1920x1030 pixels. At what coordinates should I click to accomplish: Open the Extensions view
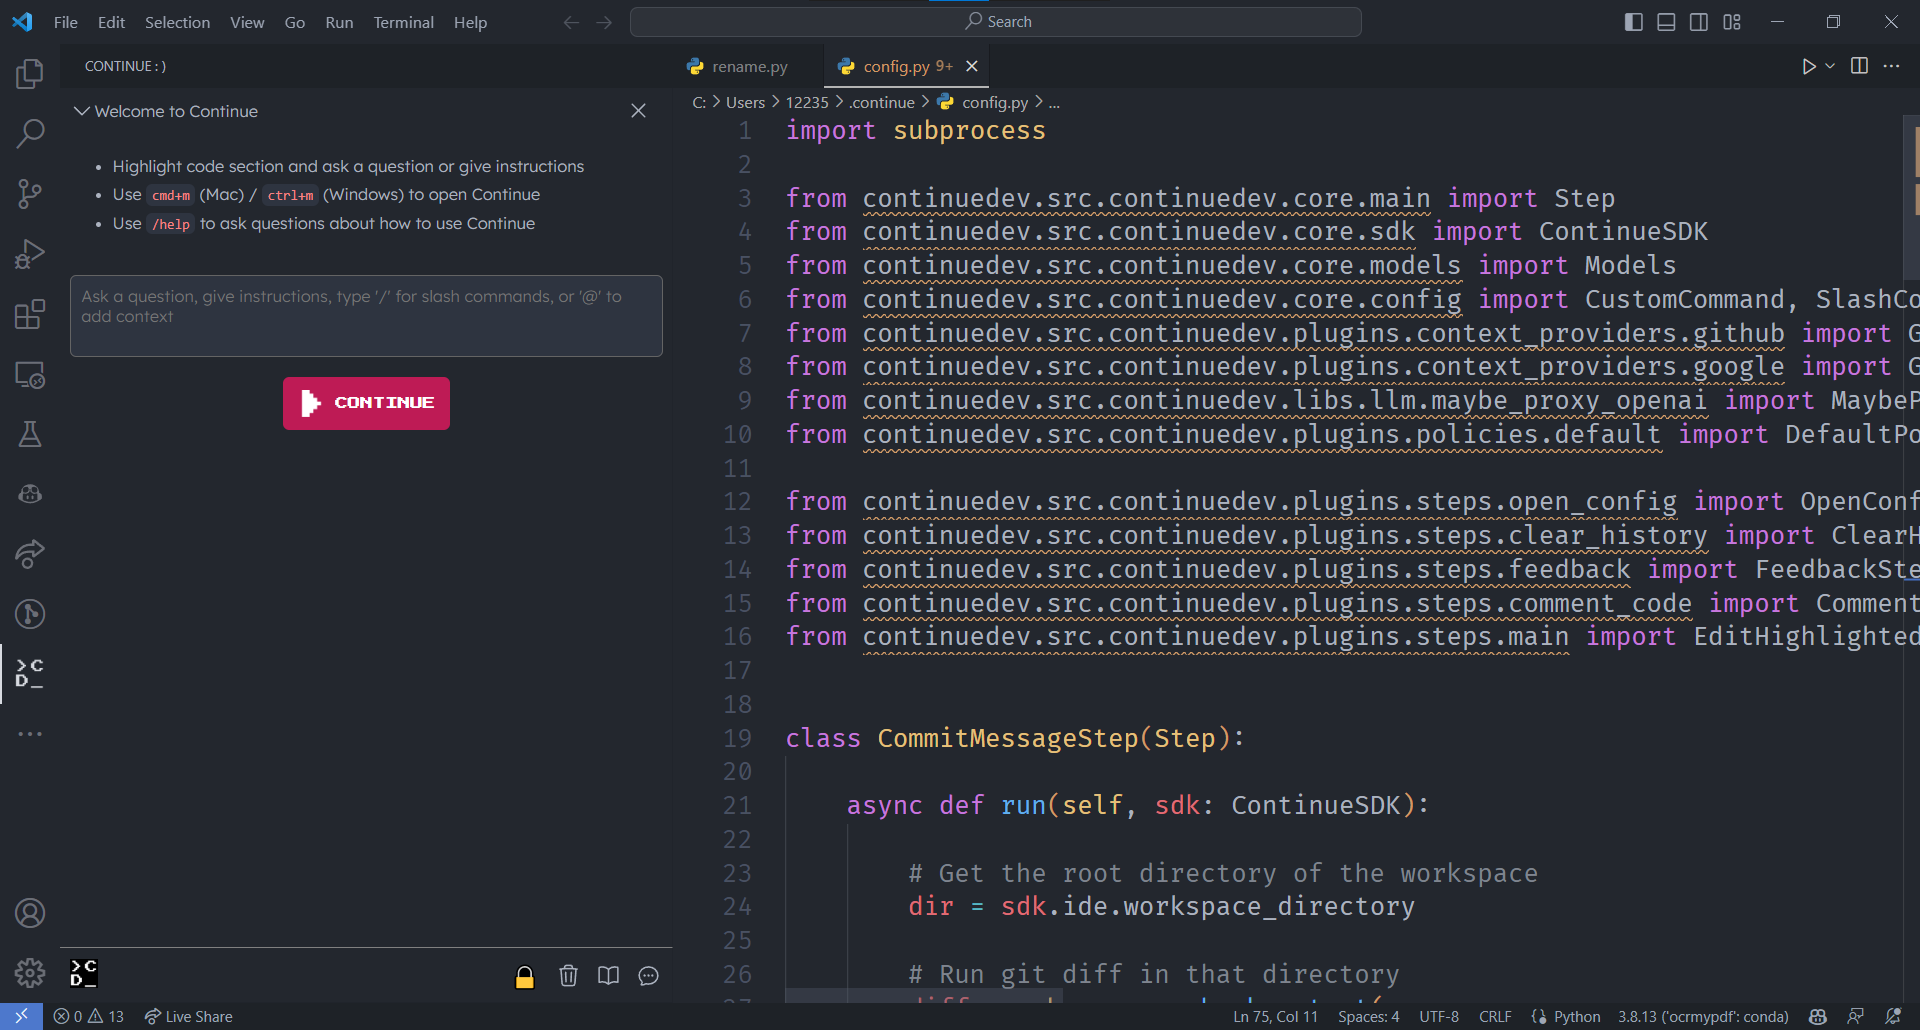29,313
